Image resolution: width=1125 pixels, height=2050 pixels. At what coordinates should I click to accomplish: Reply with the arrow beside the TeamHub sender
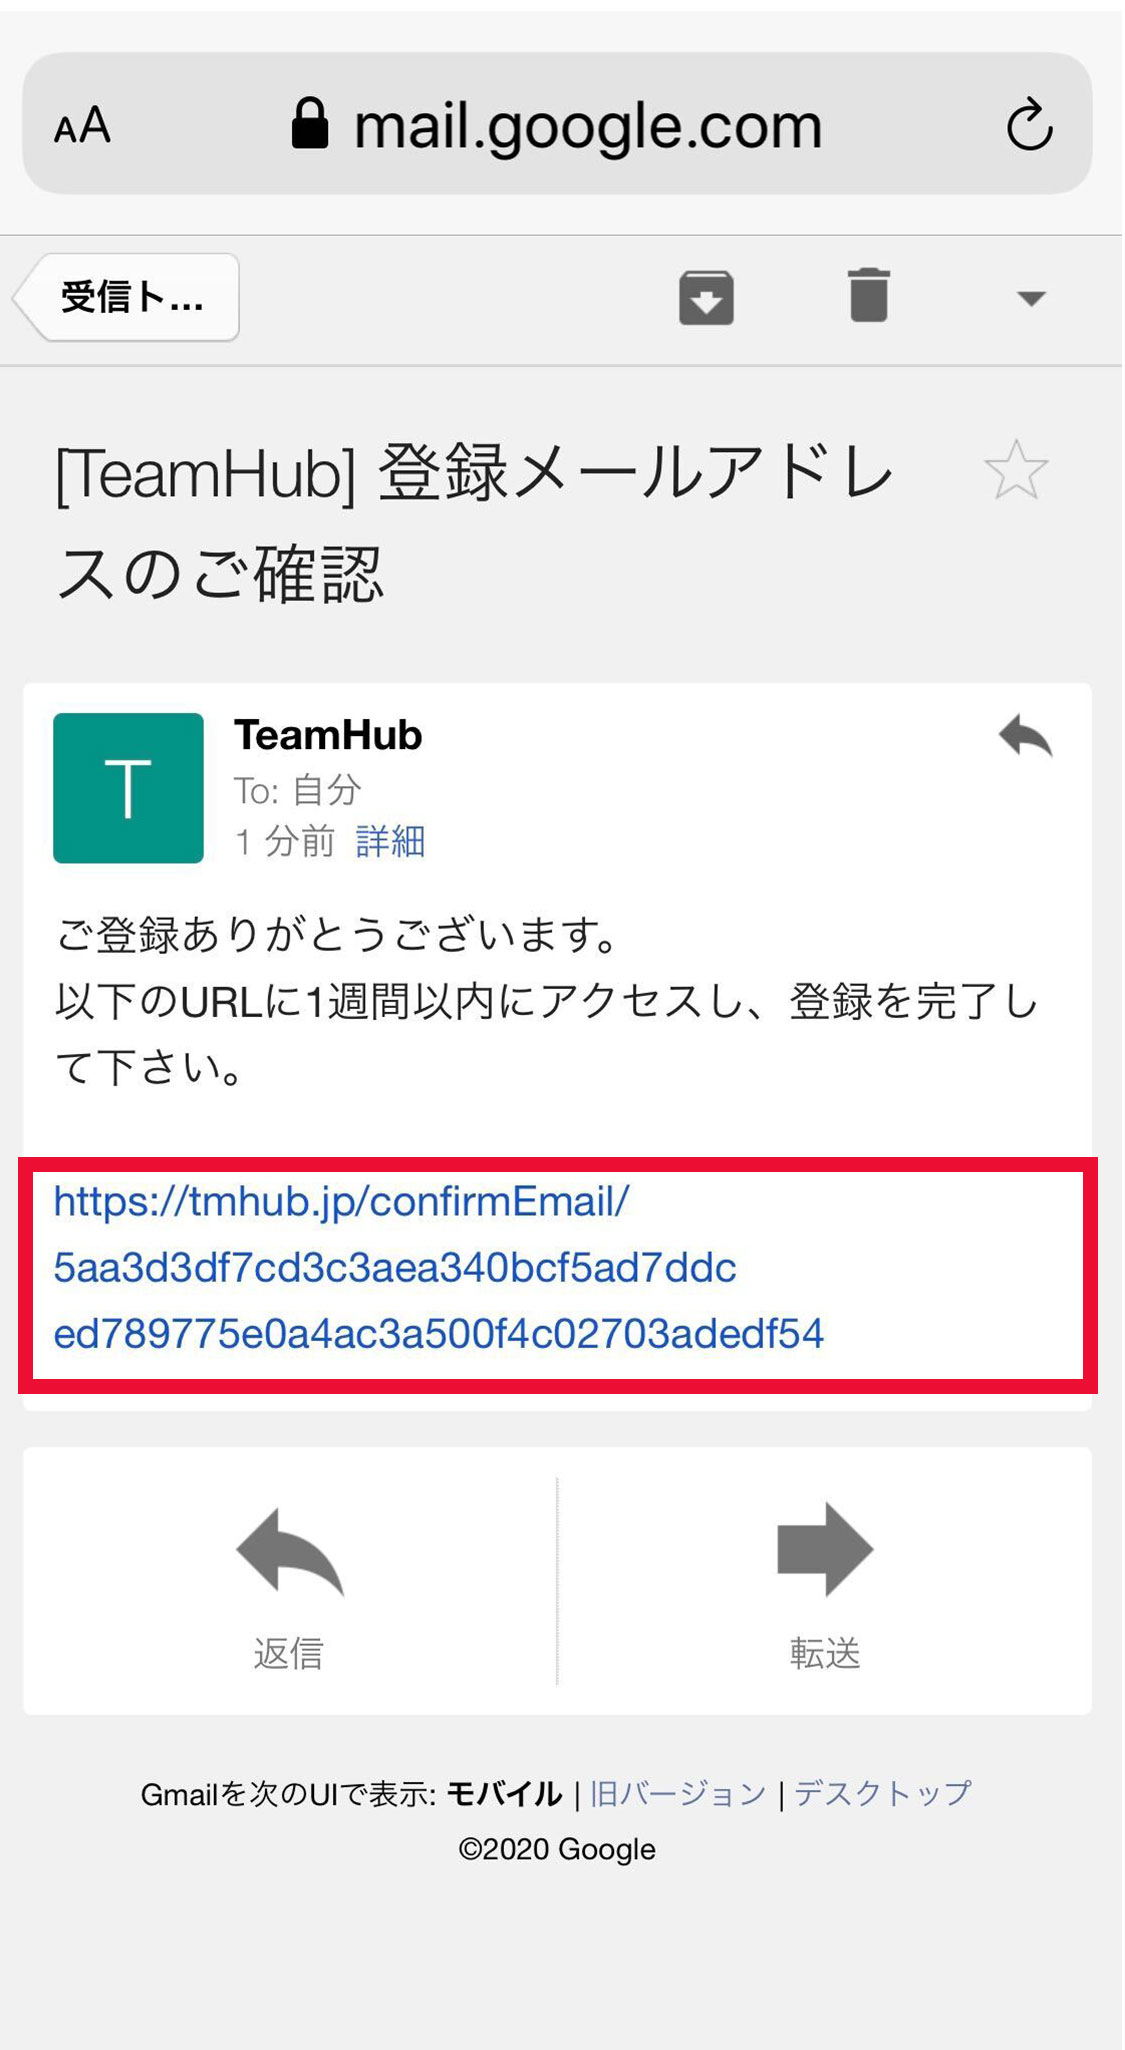[x=1026, y=736]
